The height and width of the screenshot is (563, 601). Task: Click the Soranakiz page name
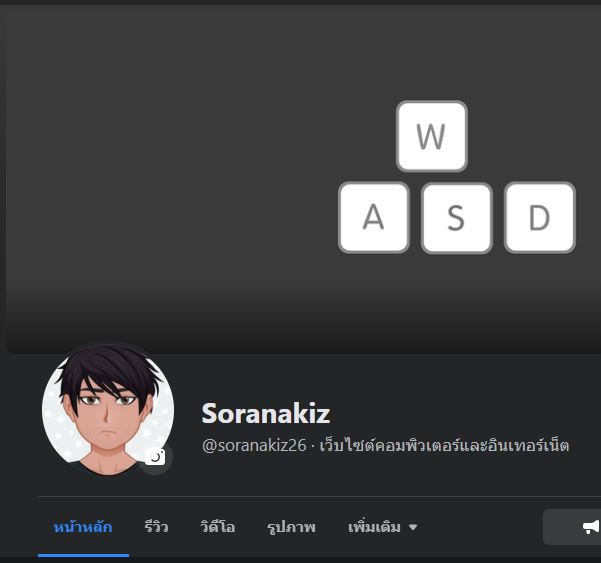(266, 414)
